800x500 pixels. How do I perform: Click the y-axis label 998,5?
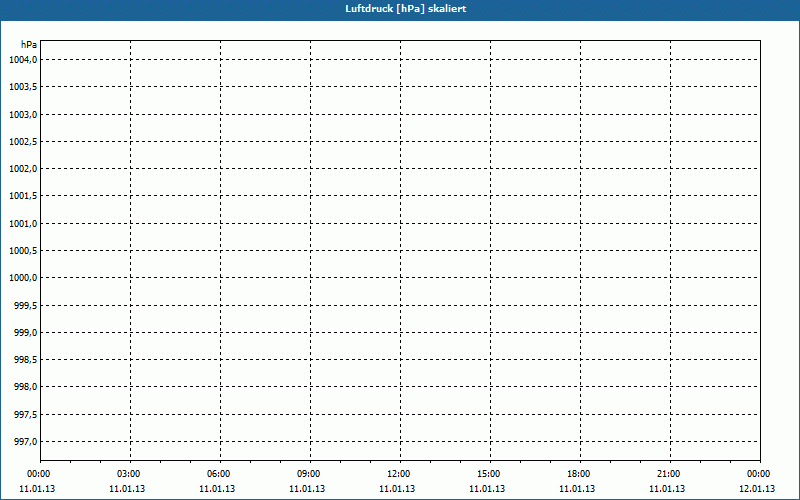pos(26,360)
